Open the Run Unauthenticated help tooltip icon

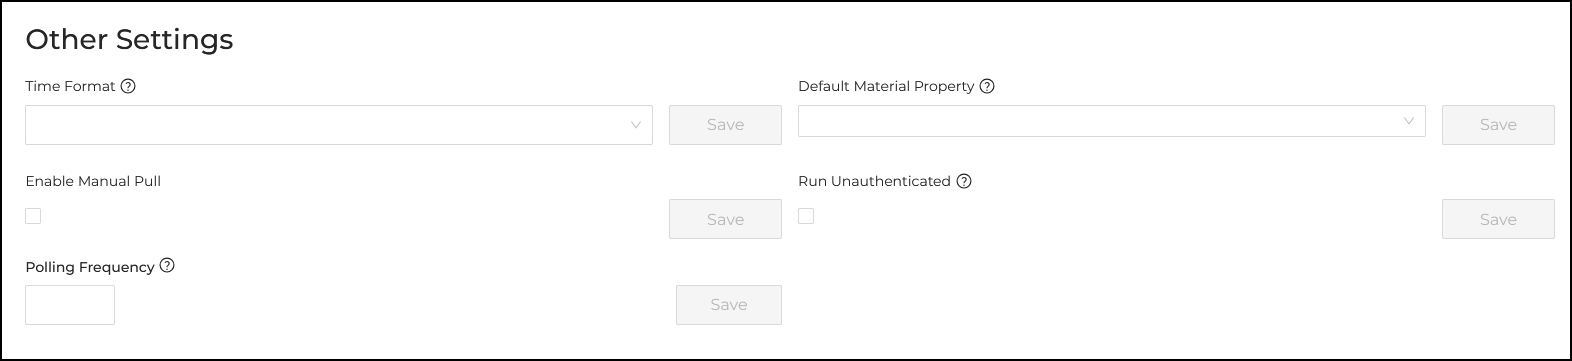(964, 181)
